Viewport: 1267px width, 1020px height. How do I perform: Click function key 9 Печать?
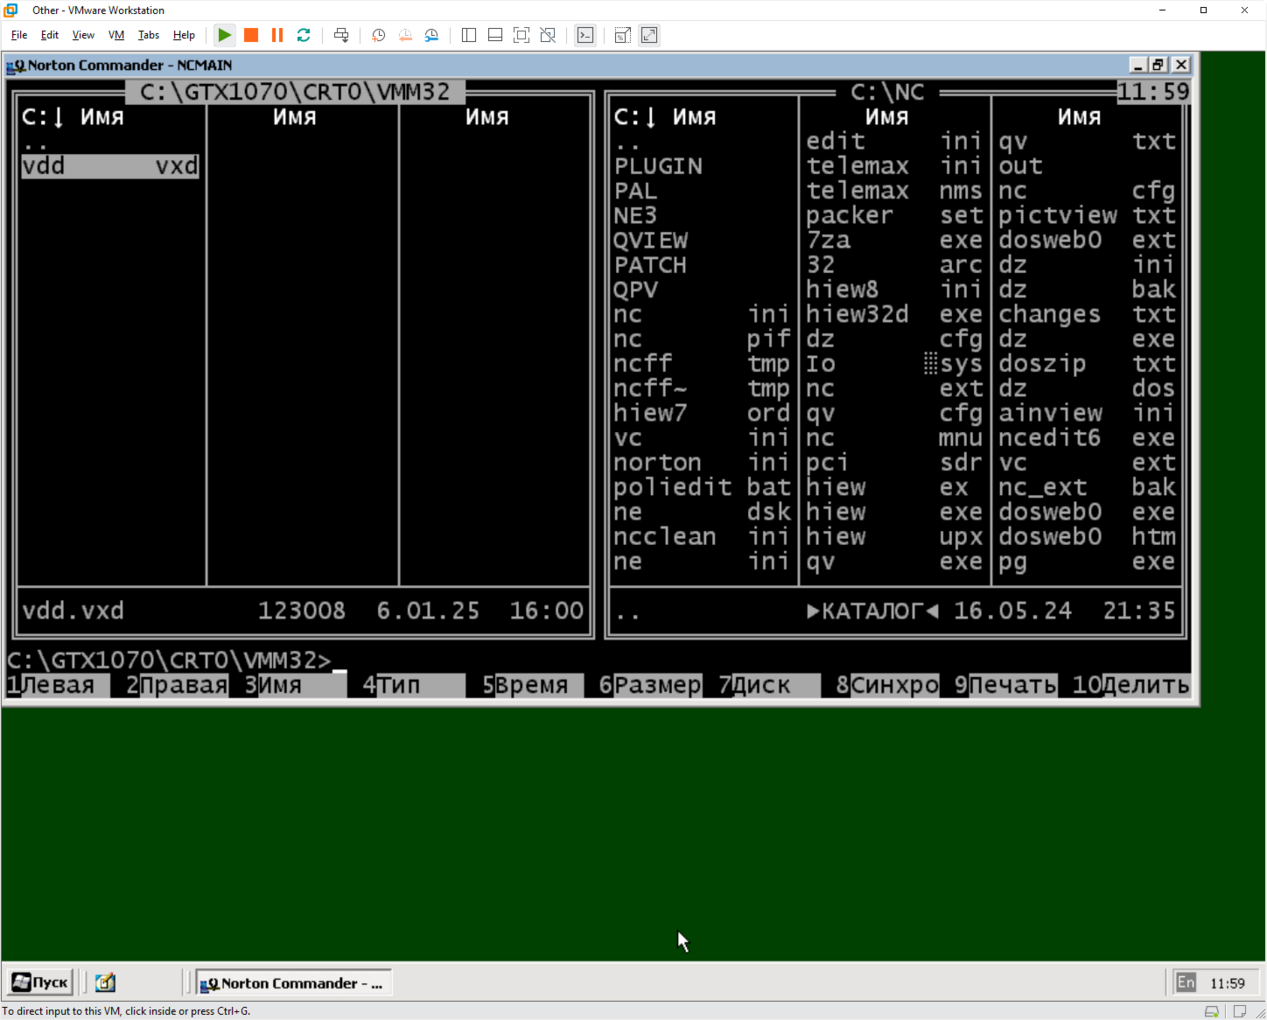pyautogui.click(x=1006, y=685)
